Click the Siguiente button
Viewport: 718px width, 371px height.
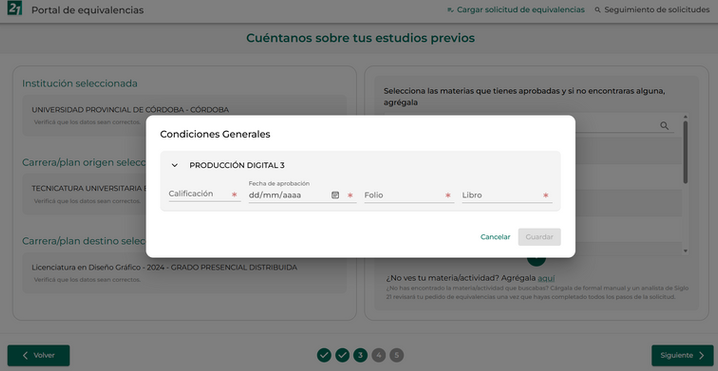[x=682, y=355]
